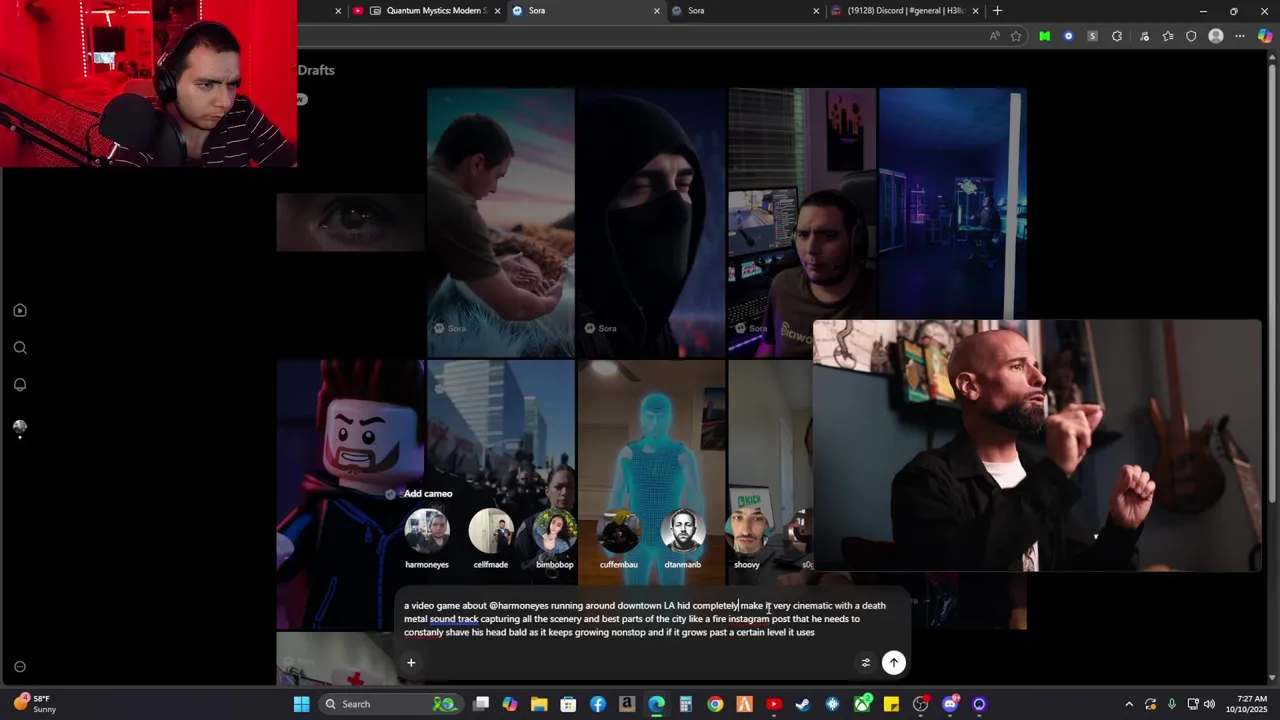Open the Windows Start menu
This screenshot has height=720, width=1280.
(301, 704)
